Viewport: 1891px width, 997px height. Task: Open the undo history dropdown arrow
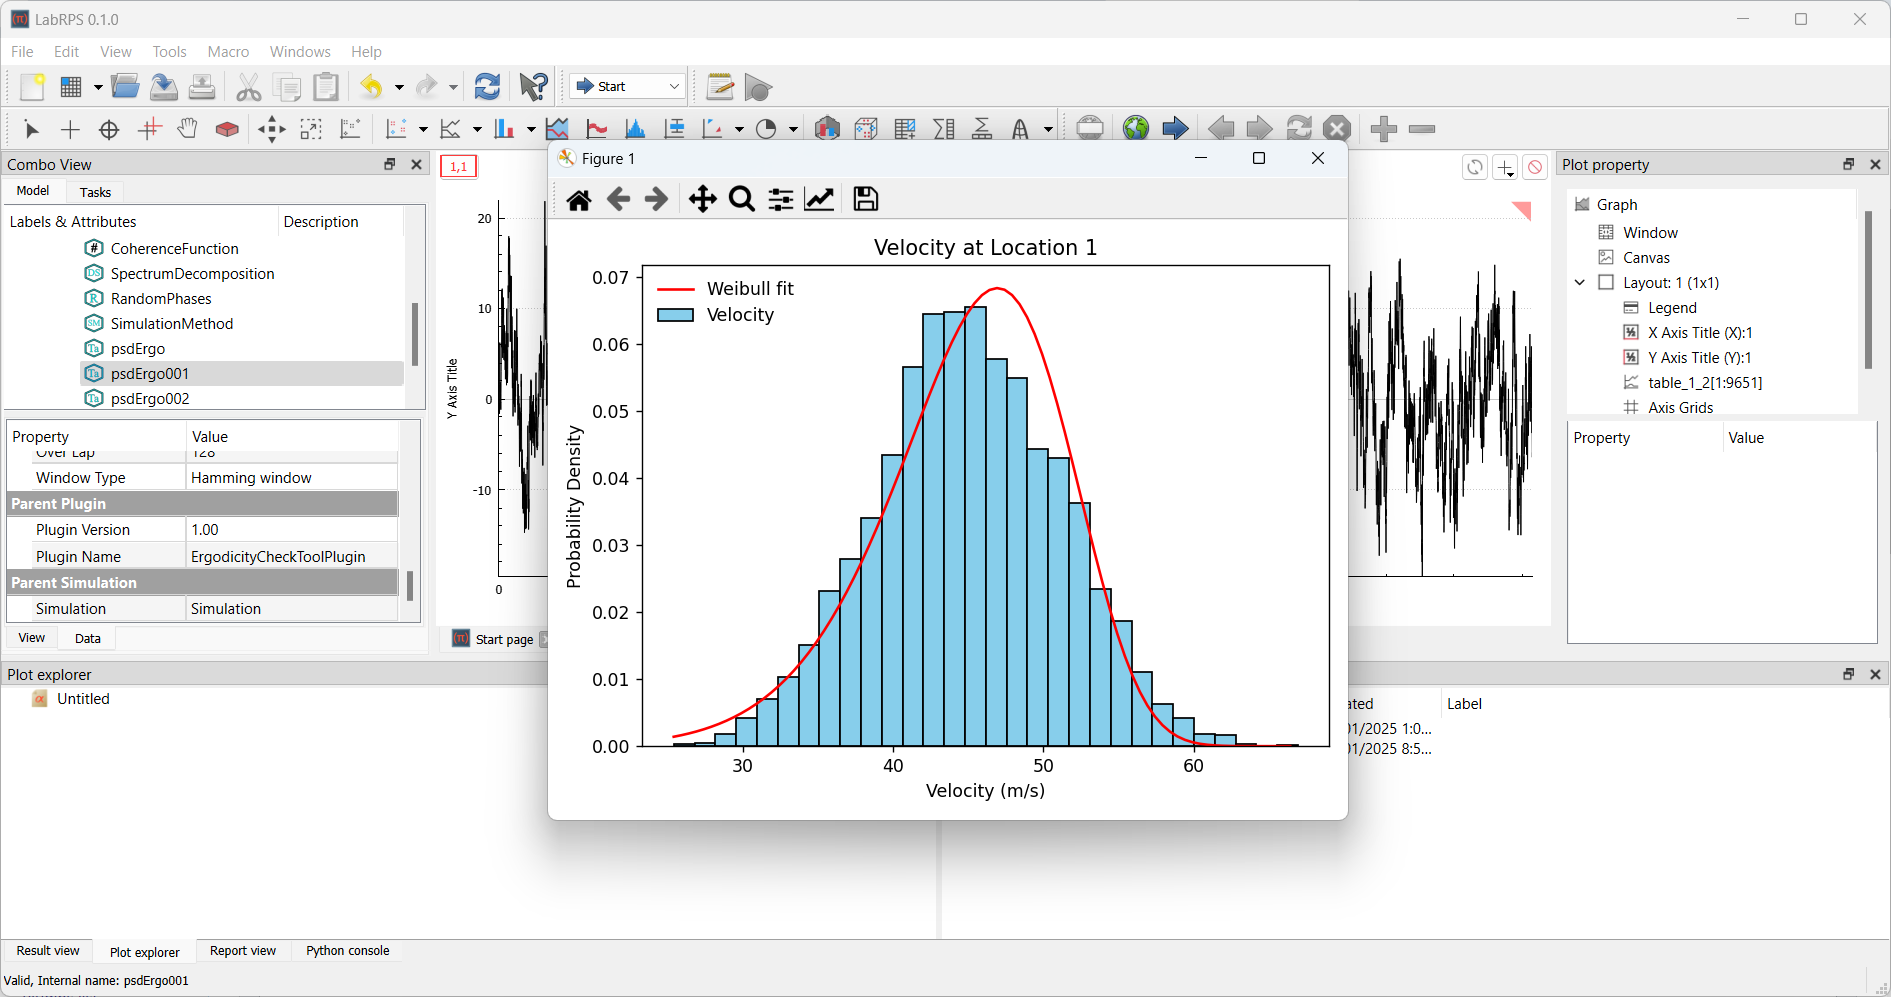coord(399,88)
